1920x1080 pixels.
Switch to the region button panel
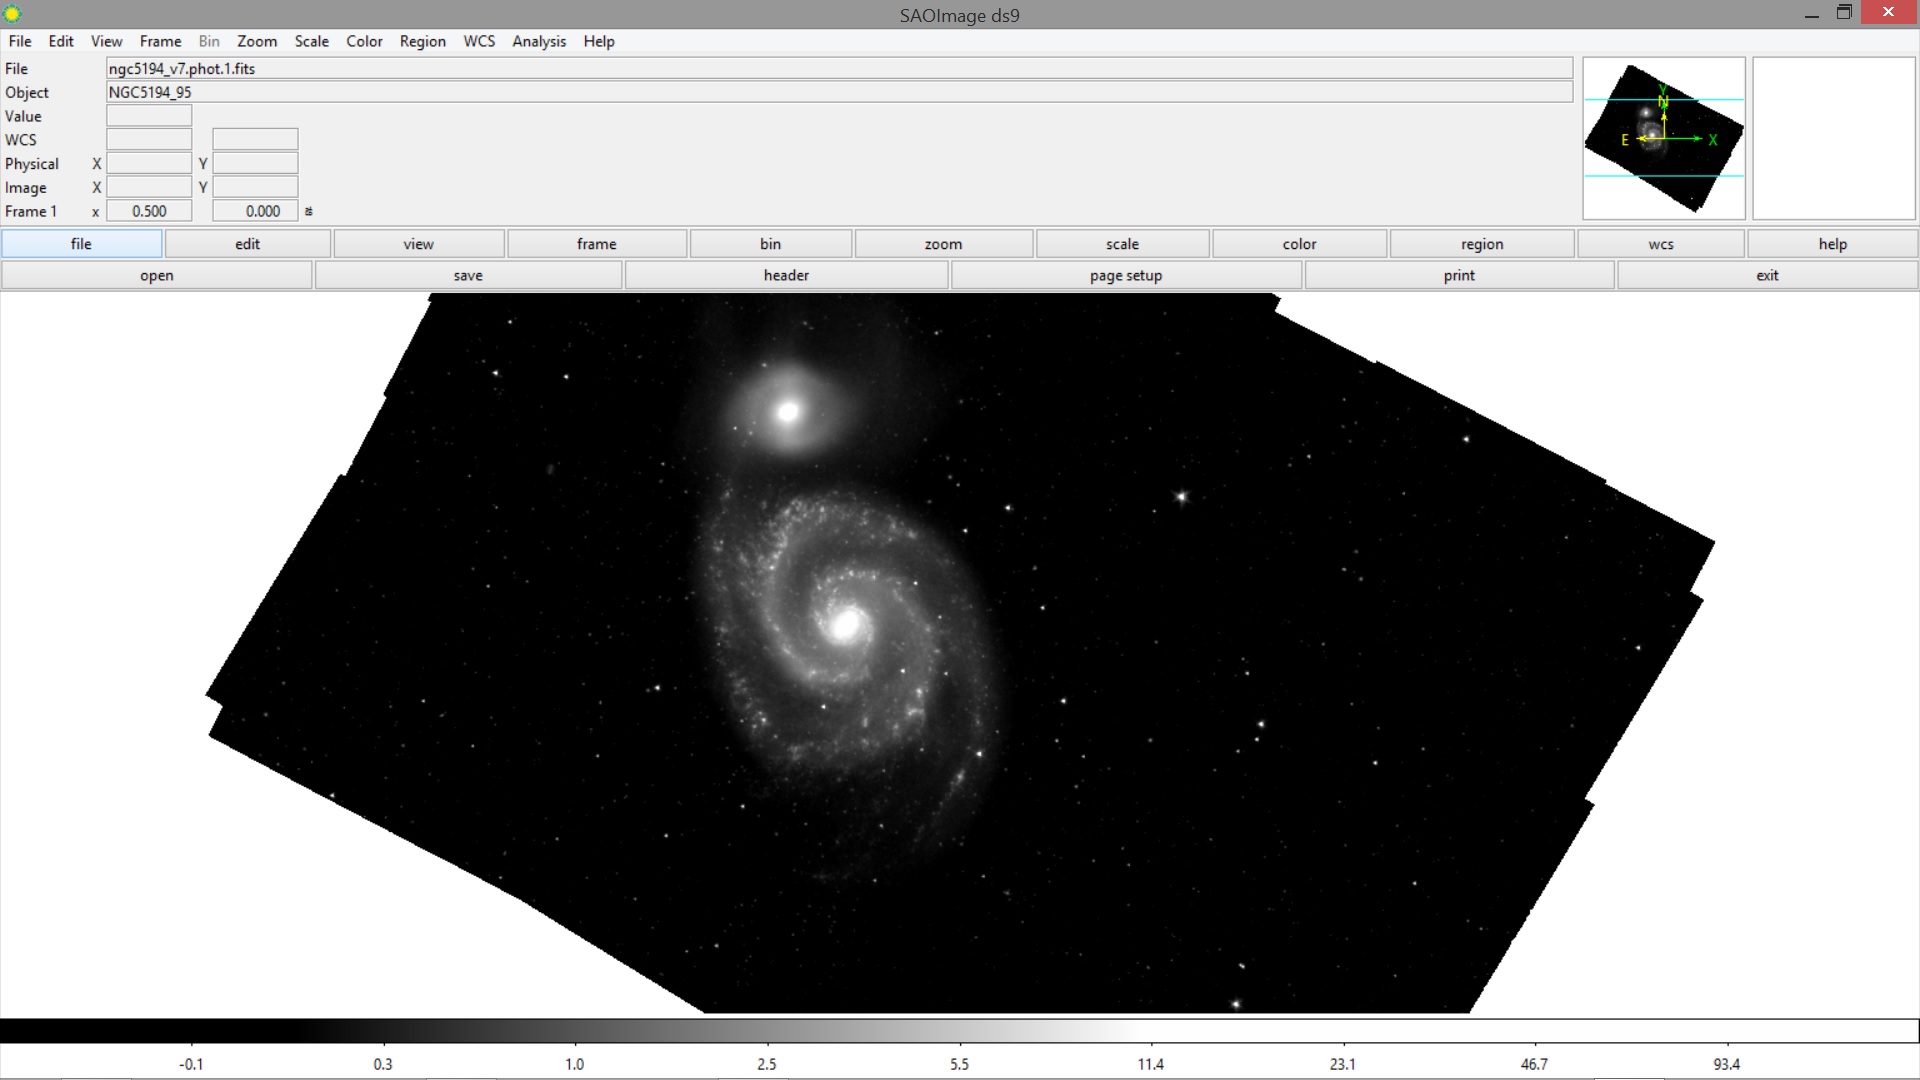tap(1481, 243)
